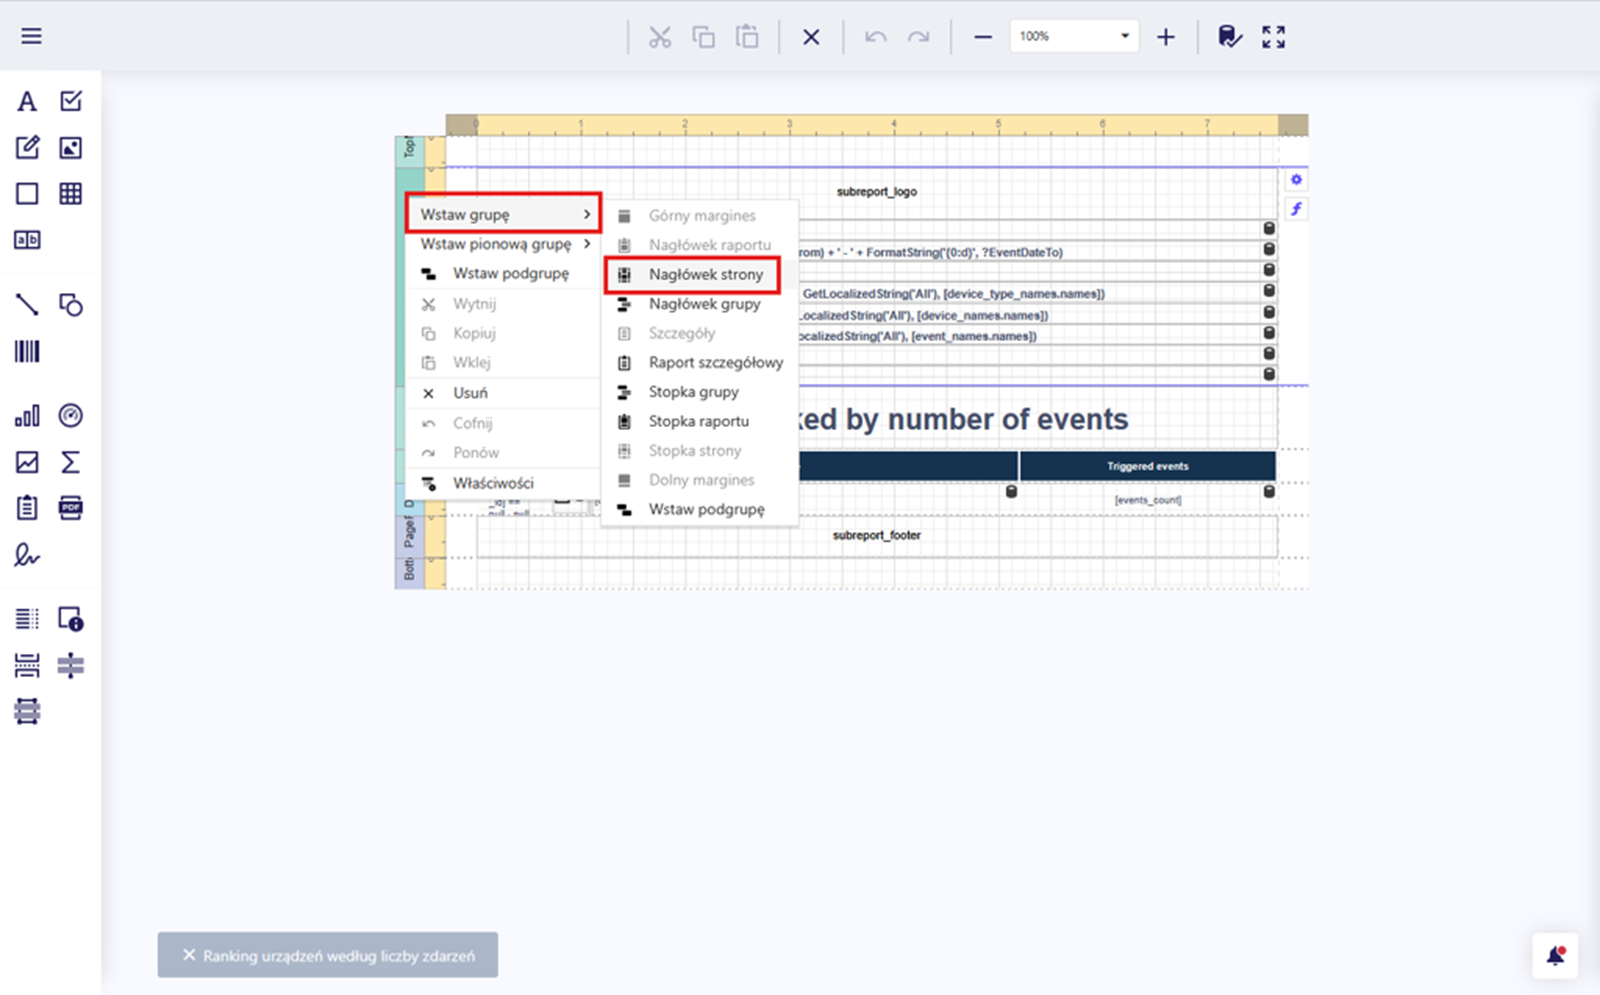Expand Wstaw pionową grupę submenu
The image size is (1600, 995).
coord(503,244)
